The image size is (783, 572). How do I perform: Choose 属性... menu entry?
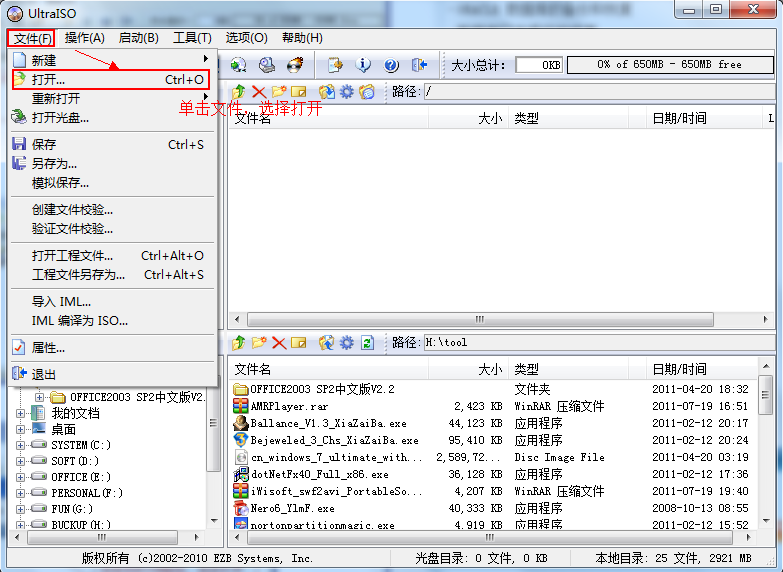[x=110, y=348]
